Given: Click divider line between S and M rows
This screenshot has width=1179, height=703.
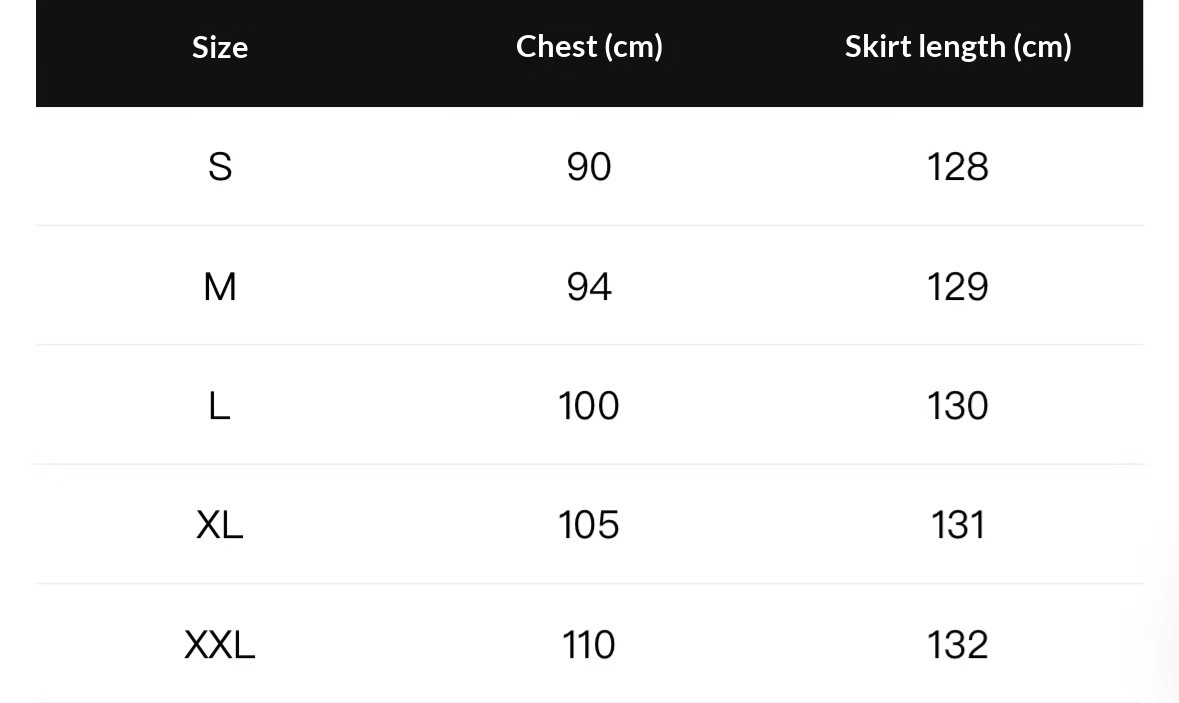Looking at the screenshot, I should (589, 226).
